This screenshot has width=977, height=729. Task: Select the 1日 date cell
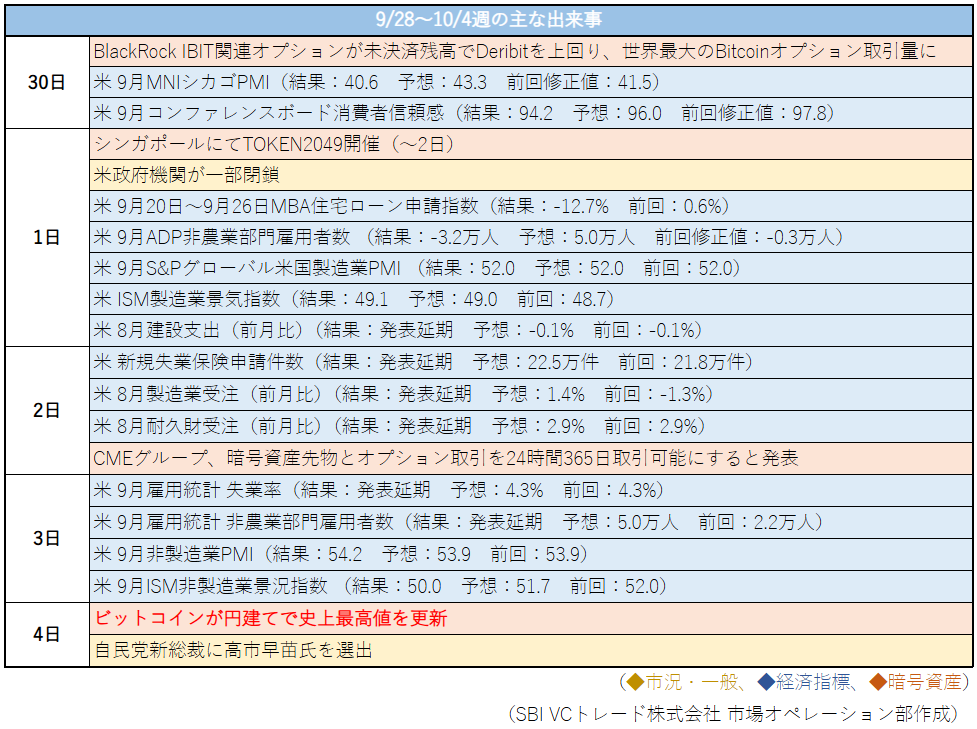47,237
